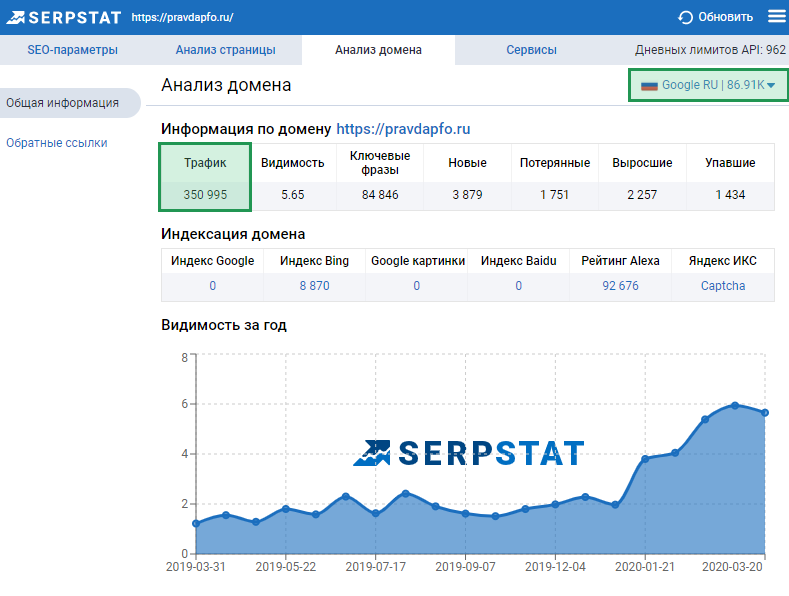
Task: Click the Ключевые фразы value 84 846
Action: [x=380, y=195]
